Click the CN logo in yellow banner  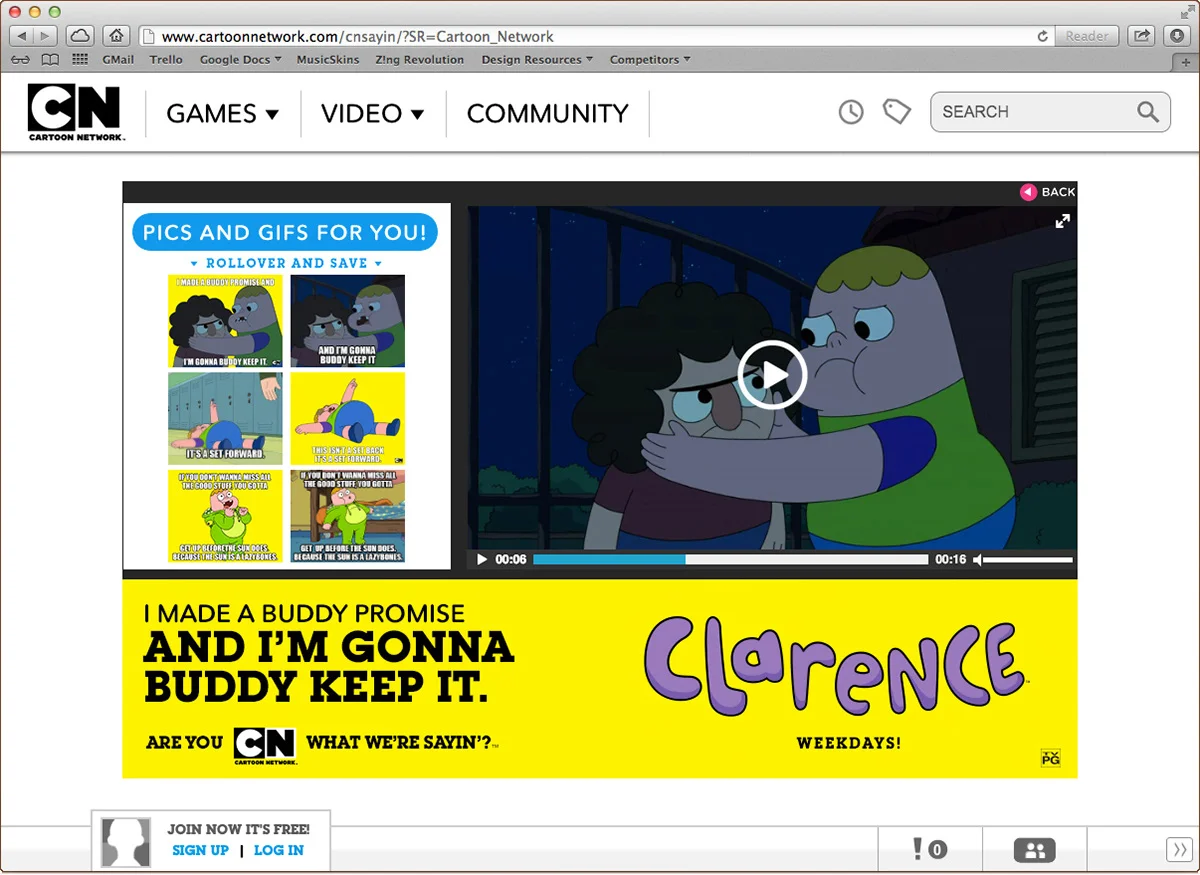(x=265, y=746)
